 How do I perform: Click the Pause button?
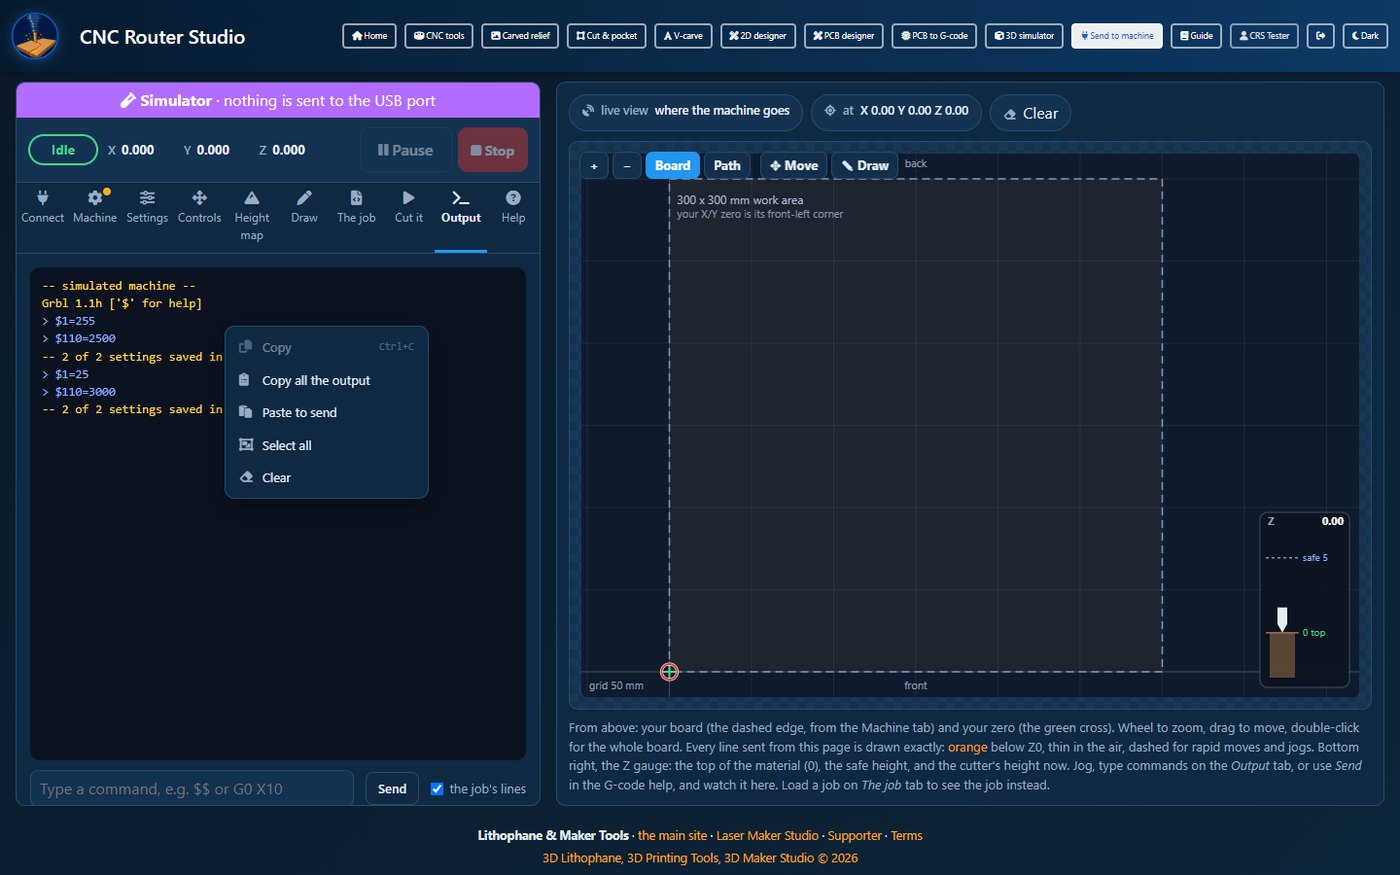click(405, 150)
